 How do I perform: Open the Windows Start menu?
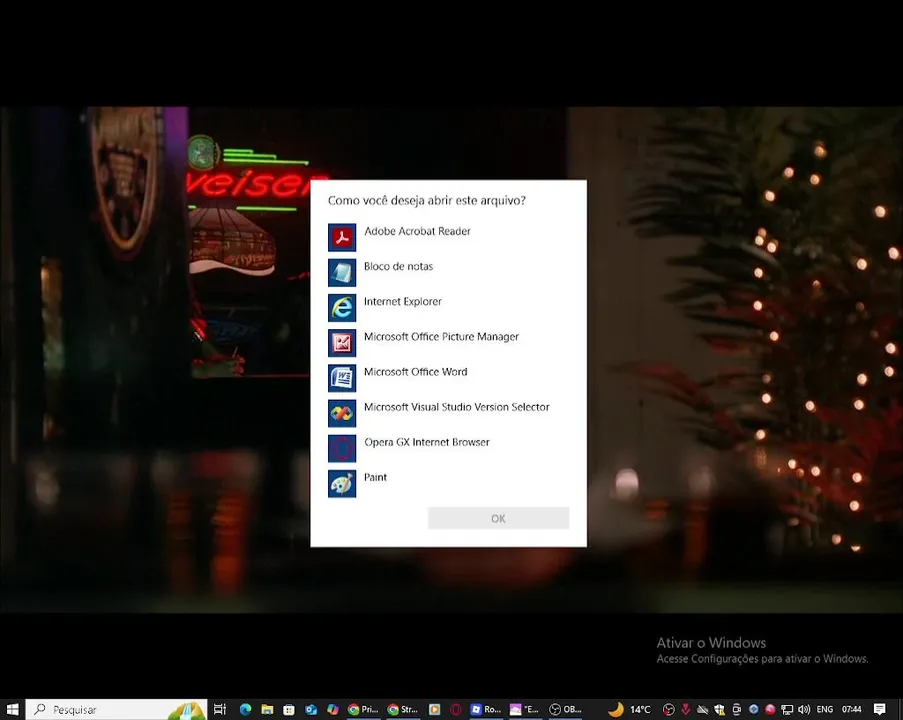coord(12,709)
